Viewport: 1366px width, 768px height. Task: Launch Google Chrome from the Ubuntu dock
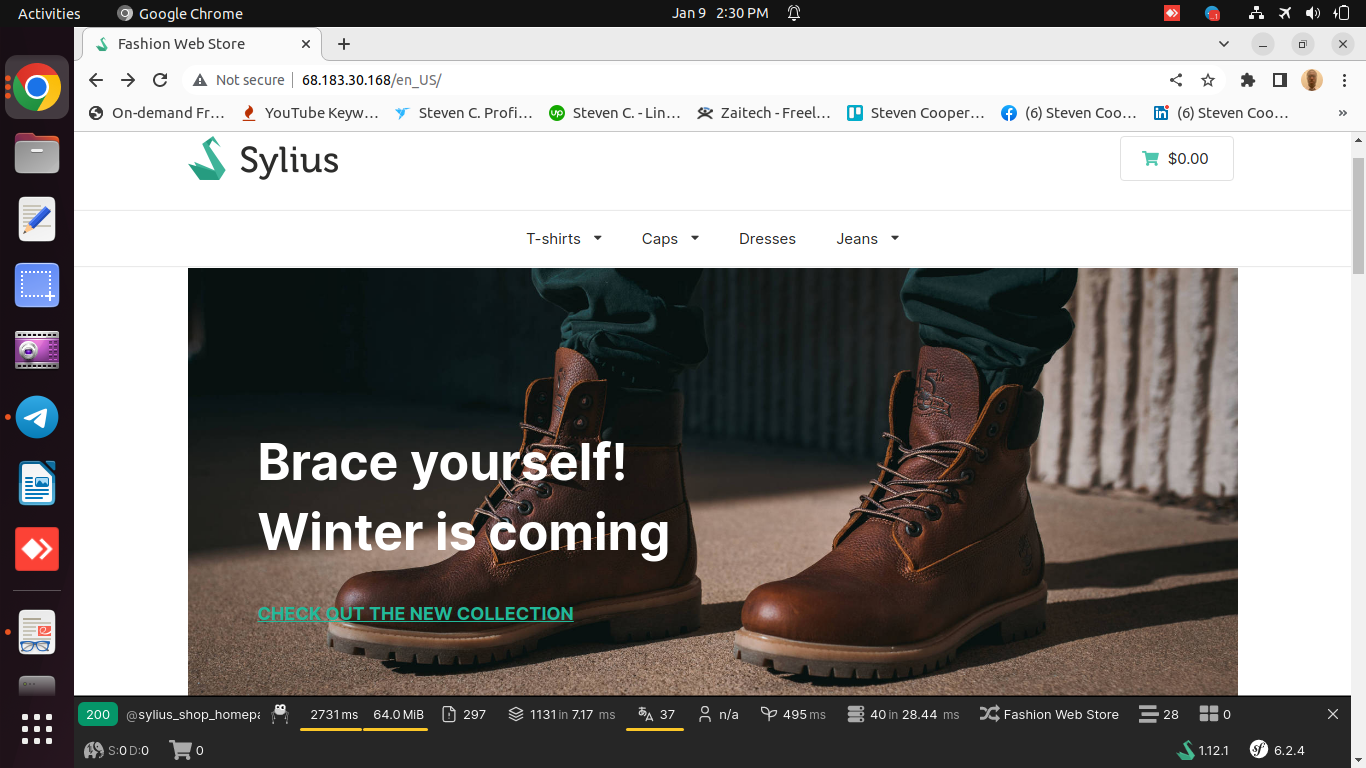pyautogui.click(x=36, y=87)
